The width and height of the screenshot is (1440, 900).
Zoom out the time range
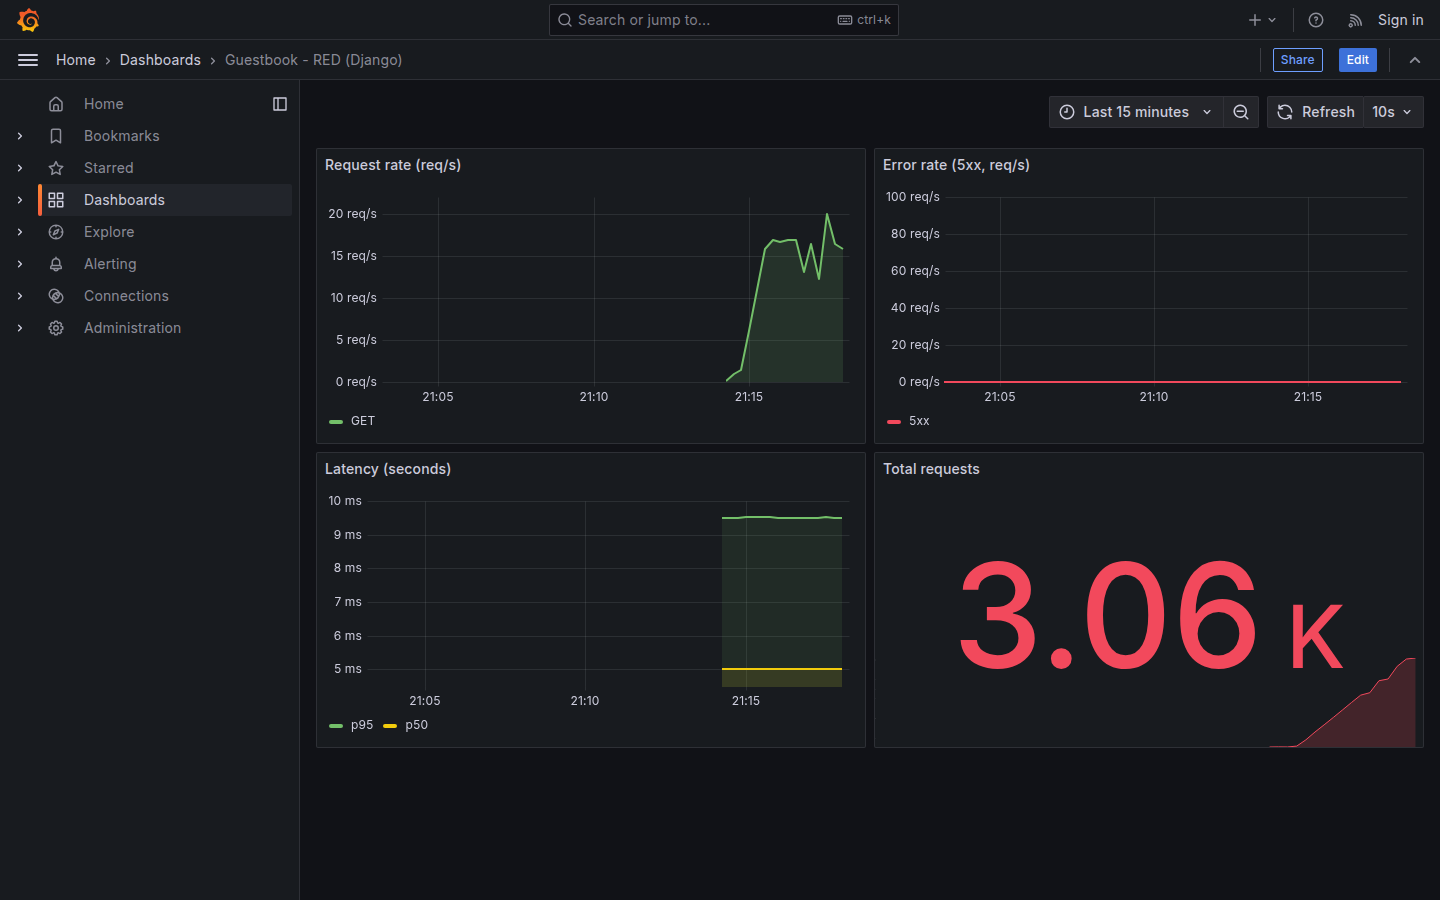(x=1241, y=112)
